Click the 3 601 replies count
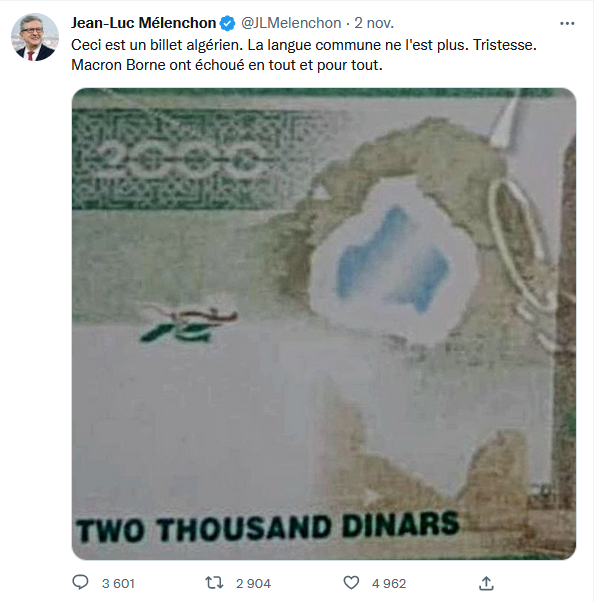599x602 pixels. pyautogui.click(x=118, y=584)
